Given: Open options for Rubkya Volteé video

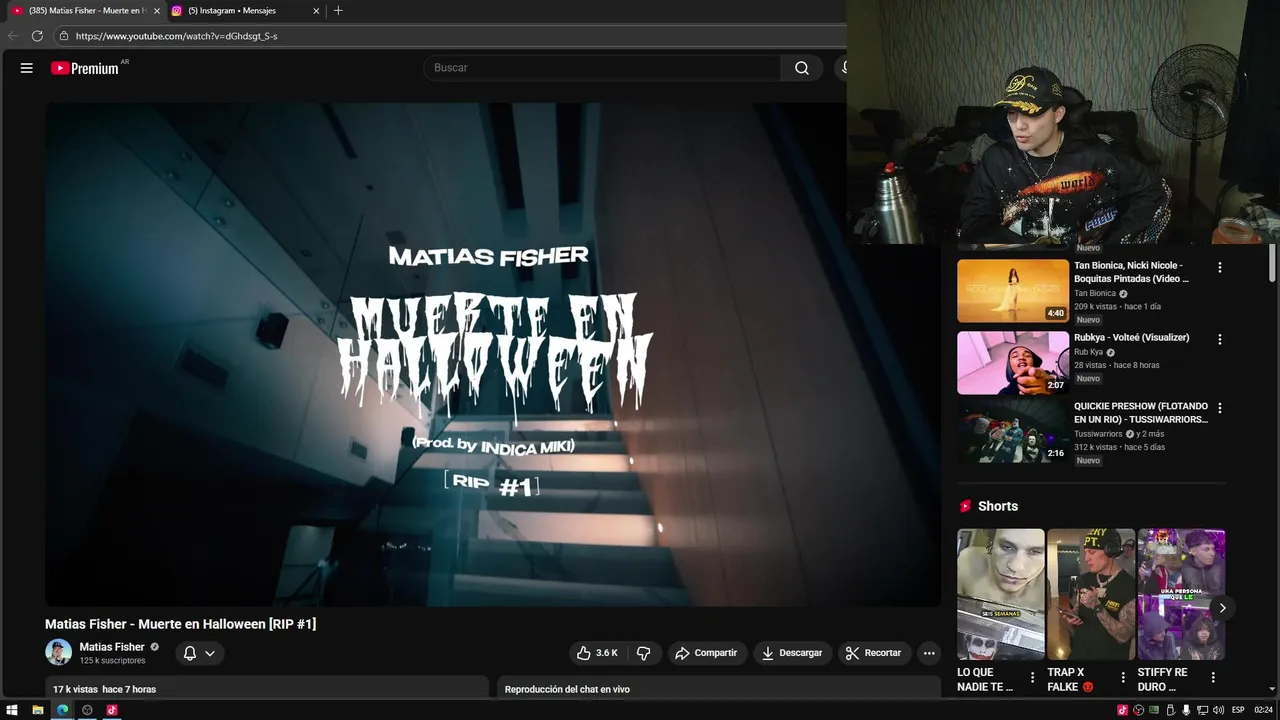Looking at the screenshot, I should pos(1219,339).
